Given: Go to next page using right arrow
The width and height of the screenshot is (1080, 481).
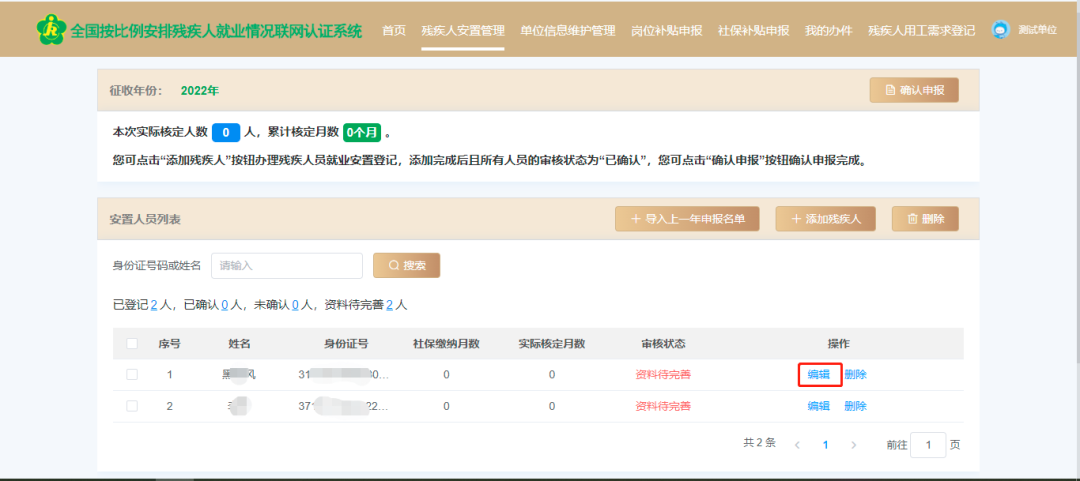Looking at the screenshot, I should pos(853,445).
